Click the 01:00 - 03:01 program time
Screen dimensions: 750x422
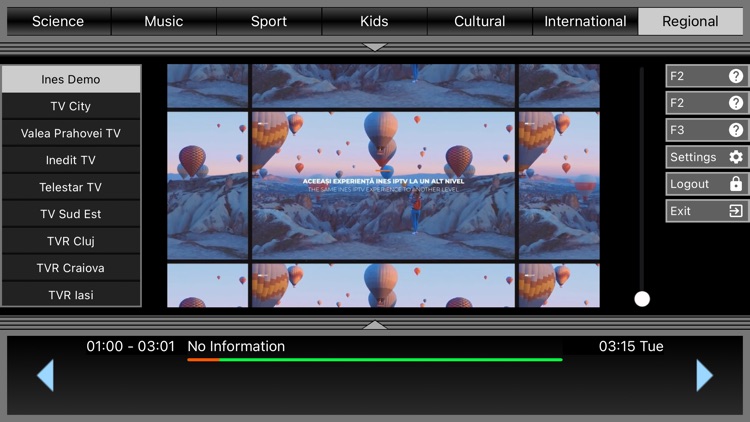131,346
